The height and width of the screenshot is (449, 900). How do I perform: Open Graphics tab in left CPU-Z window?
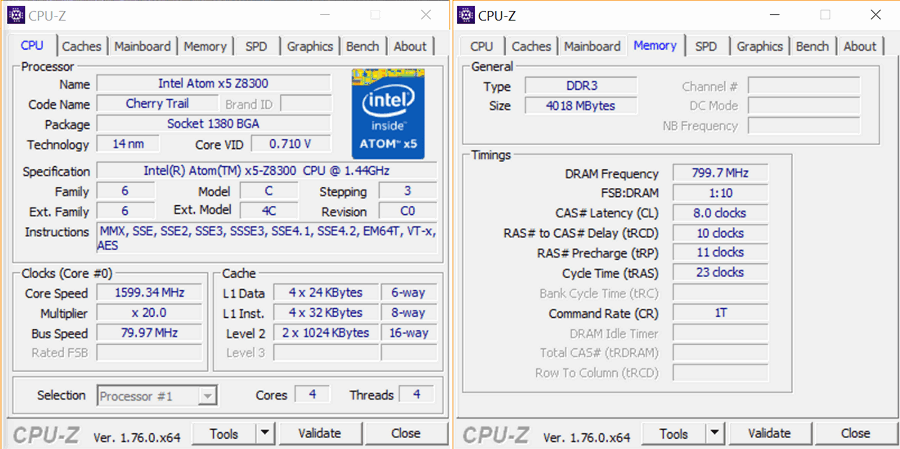click(x=310, y=47)
